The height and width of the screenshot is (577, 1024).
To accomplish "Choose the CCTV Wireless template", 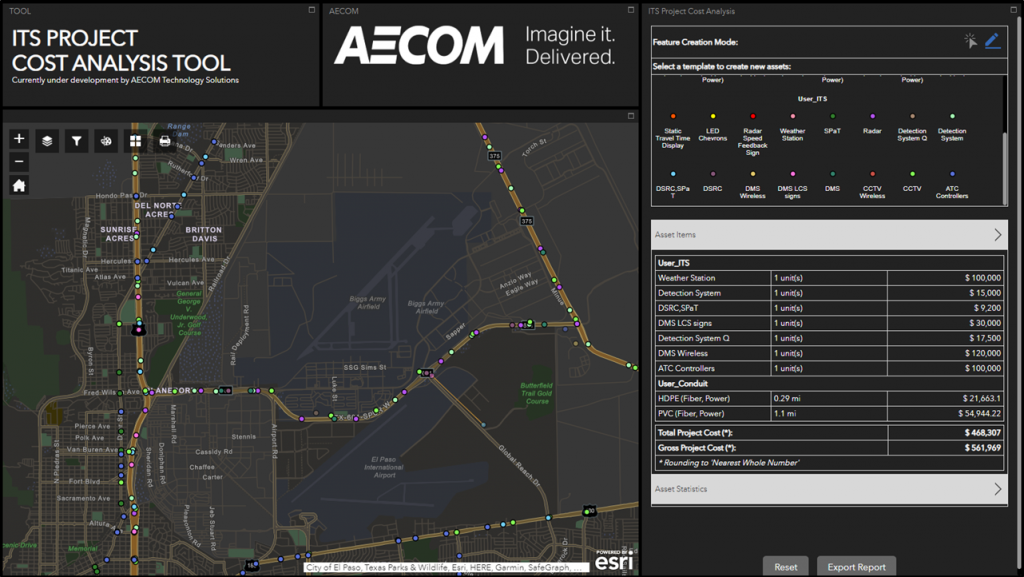I will (872, 186).
